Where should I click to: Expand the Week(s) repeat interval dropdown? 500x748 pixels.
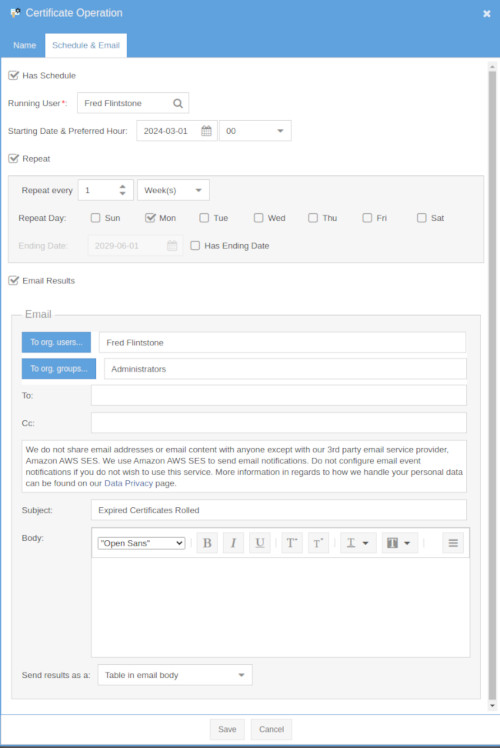coord(173,190)
